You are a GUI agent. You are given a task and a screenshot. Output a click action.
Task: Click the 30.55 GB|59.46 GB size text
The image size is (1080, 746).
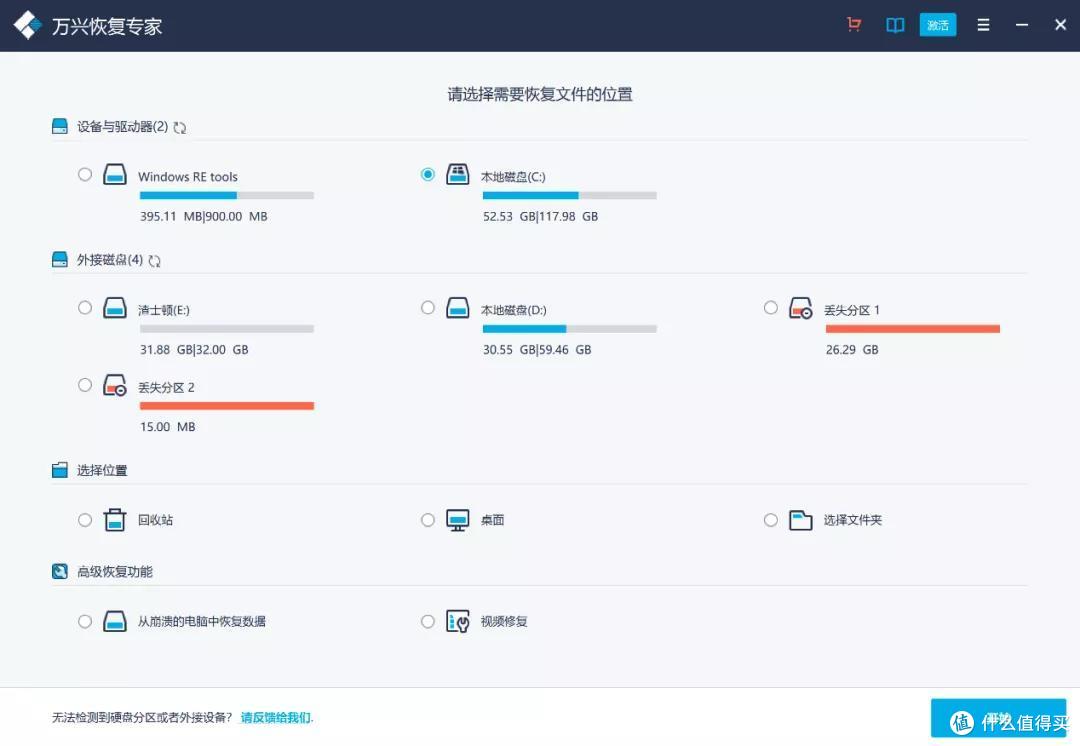pos(537,350)
